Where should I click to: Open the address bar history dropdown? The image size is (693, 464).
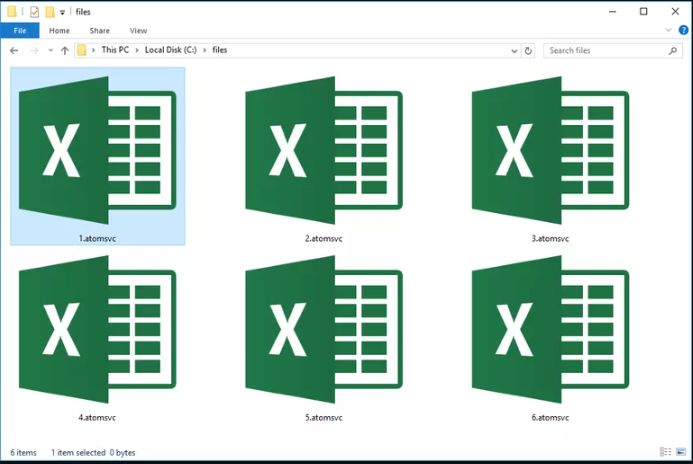(x=514, y=51)
